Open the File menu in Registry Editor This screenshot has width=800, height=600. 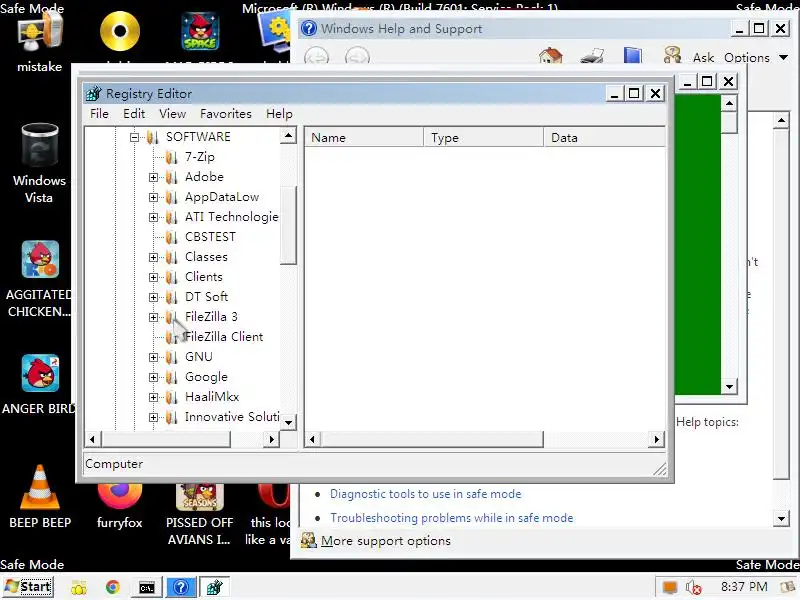99,114
